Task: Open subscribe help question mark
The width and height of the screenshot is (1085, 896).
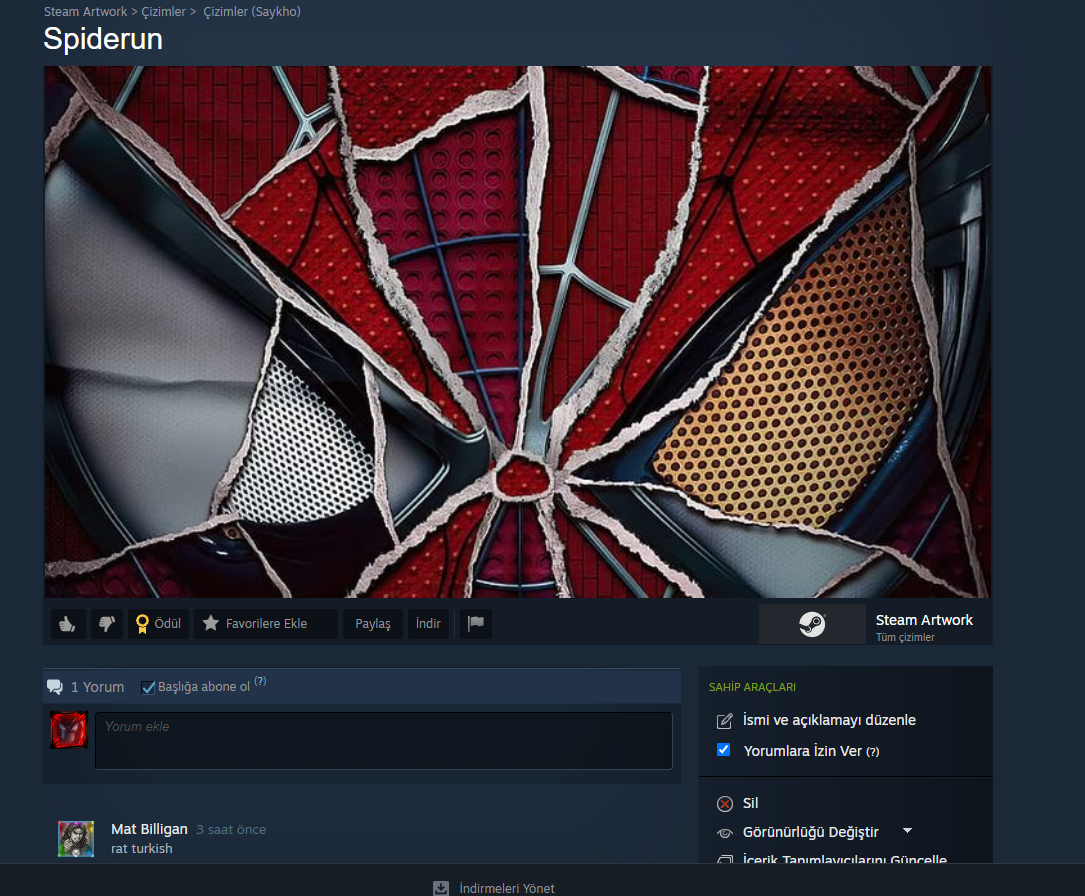Action: pyautogui.click(x=260, y=681)
